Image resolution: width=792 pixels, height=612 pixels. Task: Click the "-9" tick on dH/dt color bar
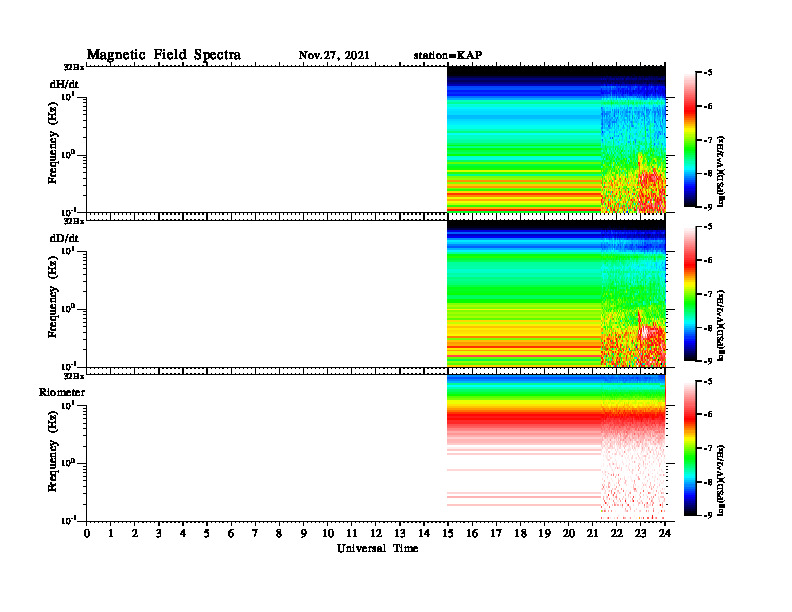click(x=708, y=207)
